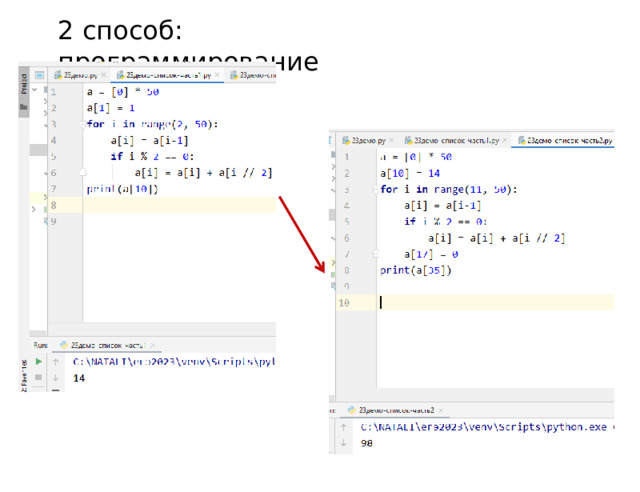
Task: Place the cursor on highlighted line 8 in the left editor
Action: pyautogui.click(x=179, y=205)
